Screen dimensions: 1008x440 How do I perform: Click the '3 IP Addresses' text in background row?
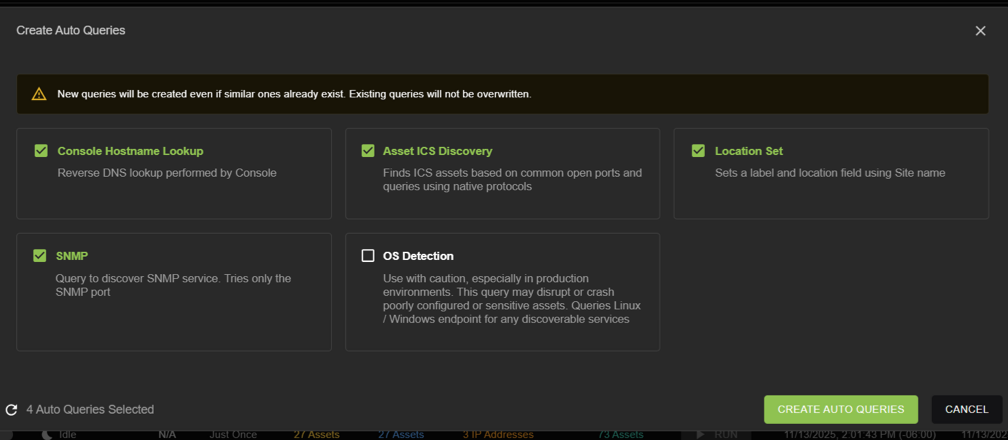[498, 435]
